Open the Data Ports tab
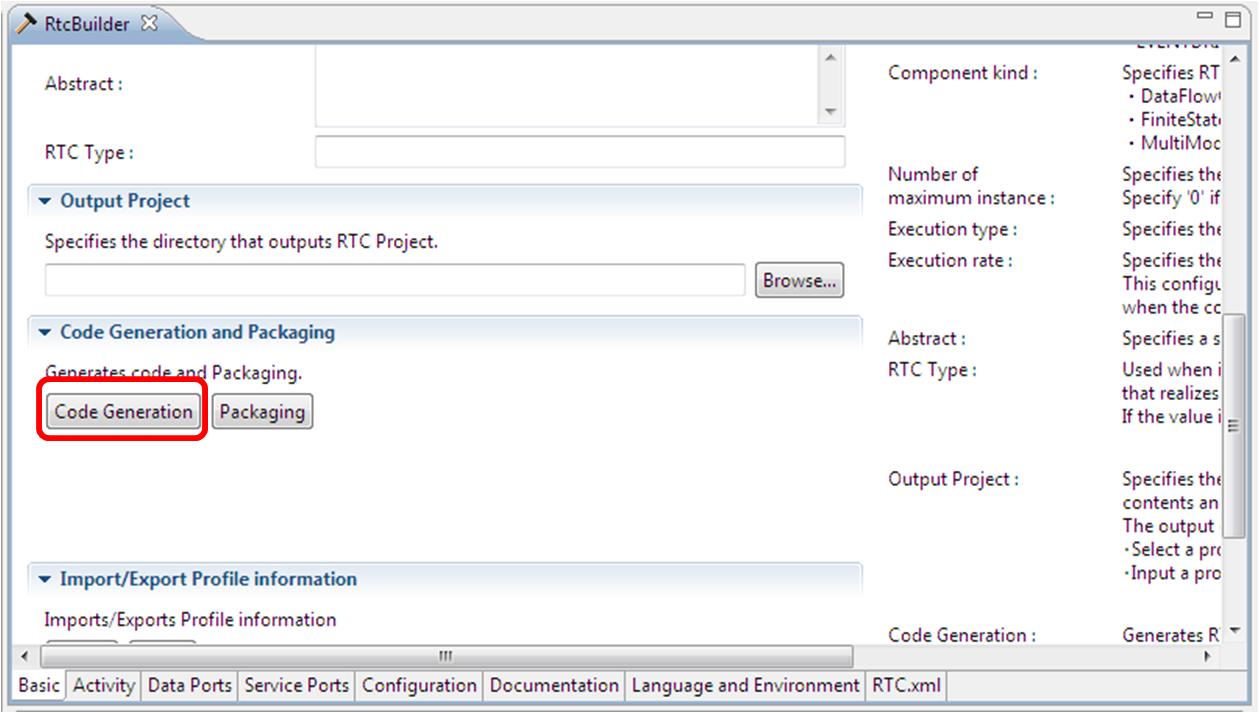Viewport: 1259px width, 713px height. pos(189,686)
